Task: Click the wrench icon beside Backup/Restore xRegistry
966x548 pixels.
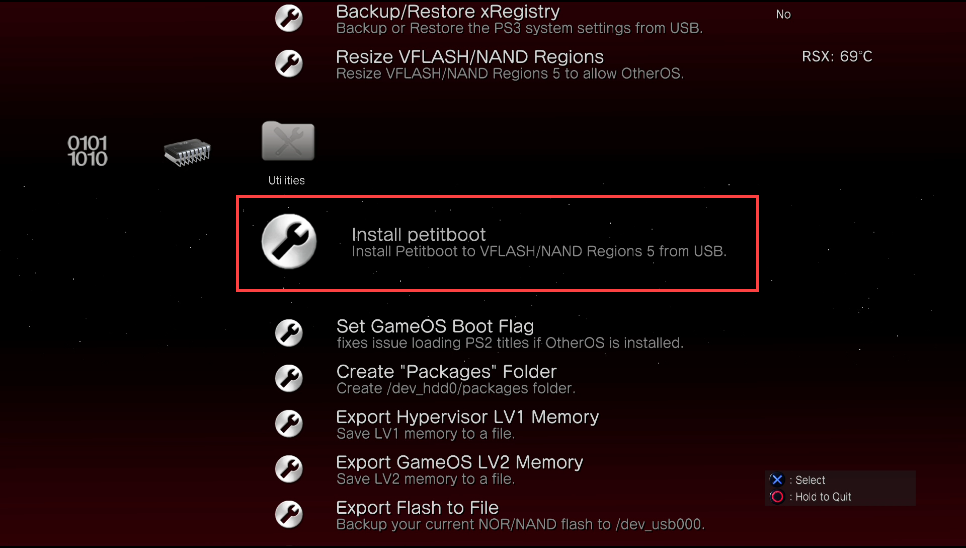Action: pyautogui.click(x=289, y=18)
